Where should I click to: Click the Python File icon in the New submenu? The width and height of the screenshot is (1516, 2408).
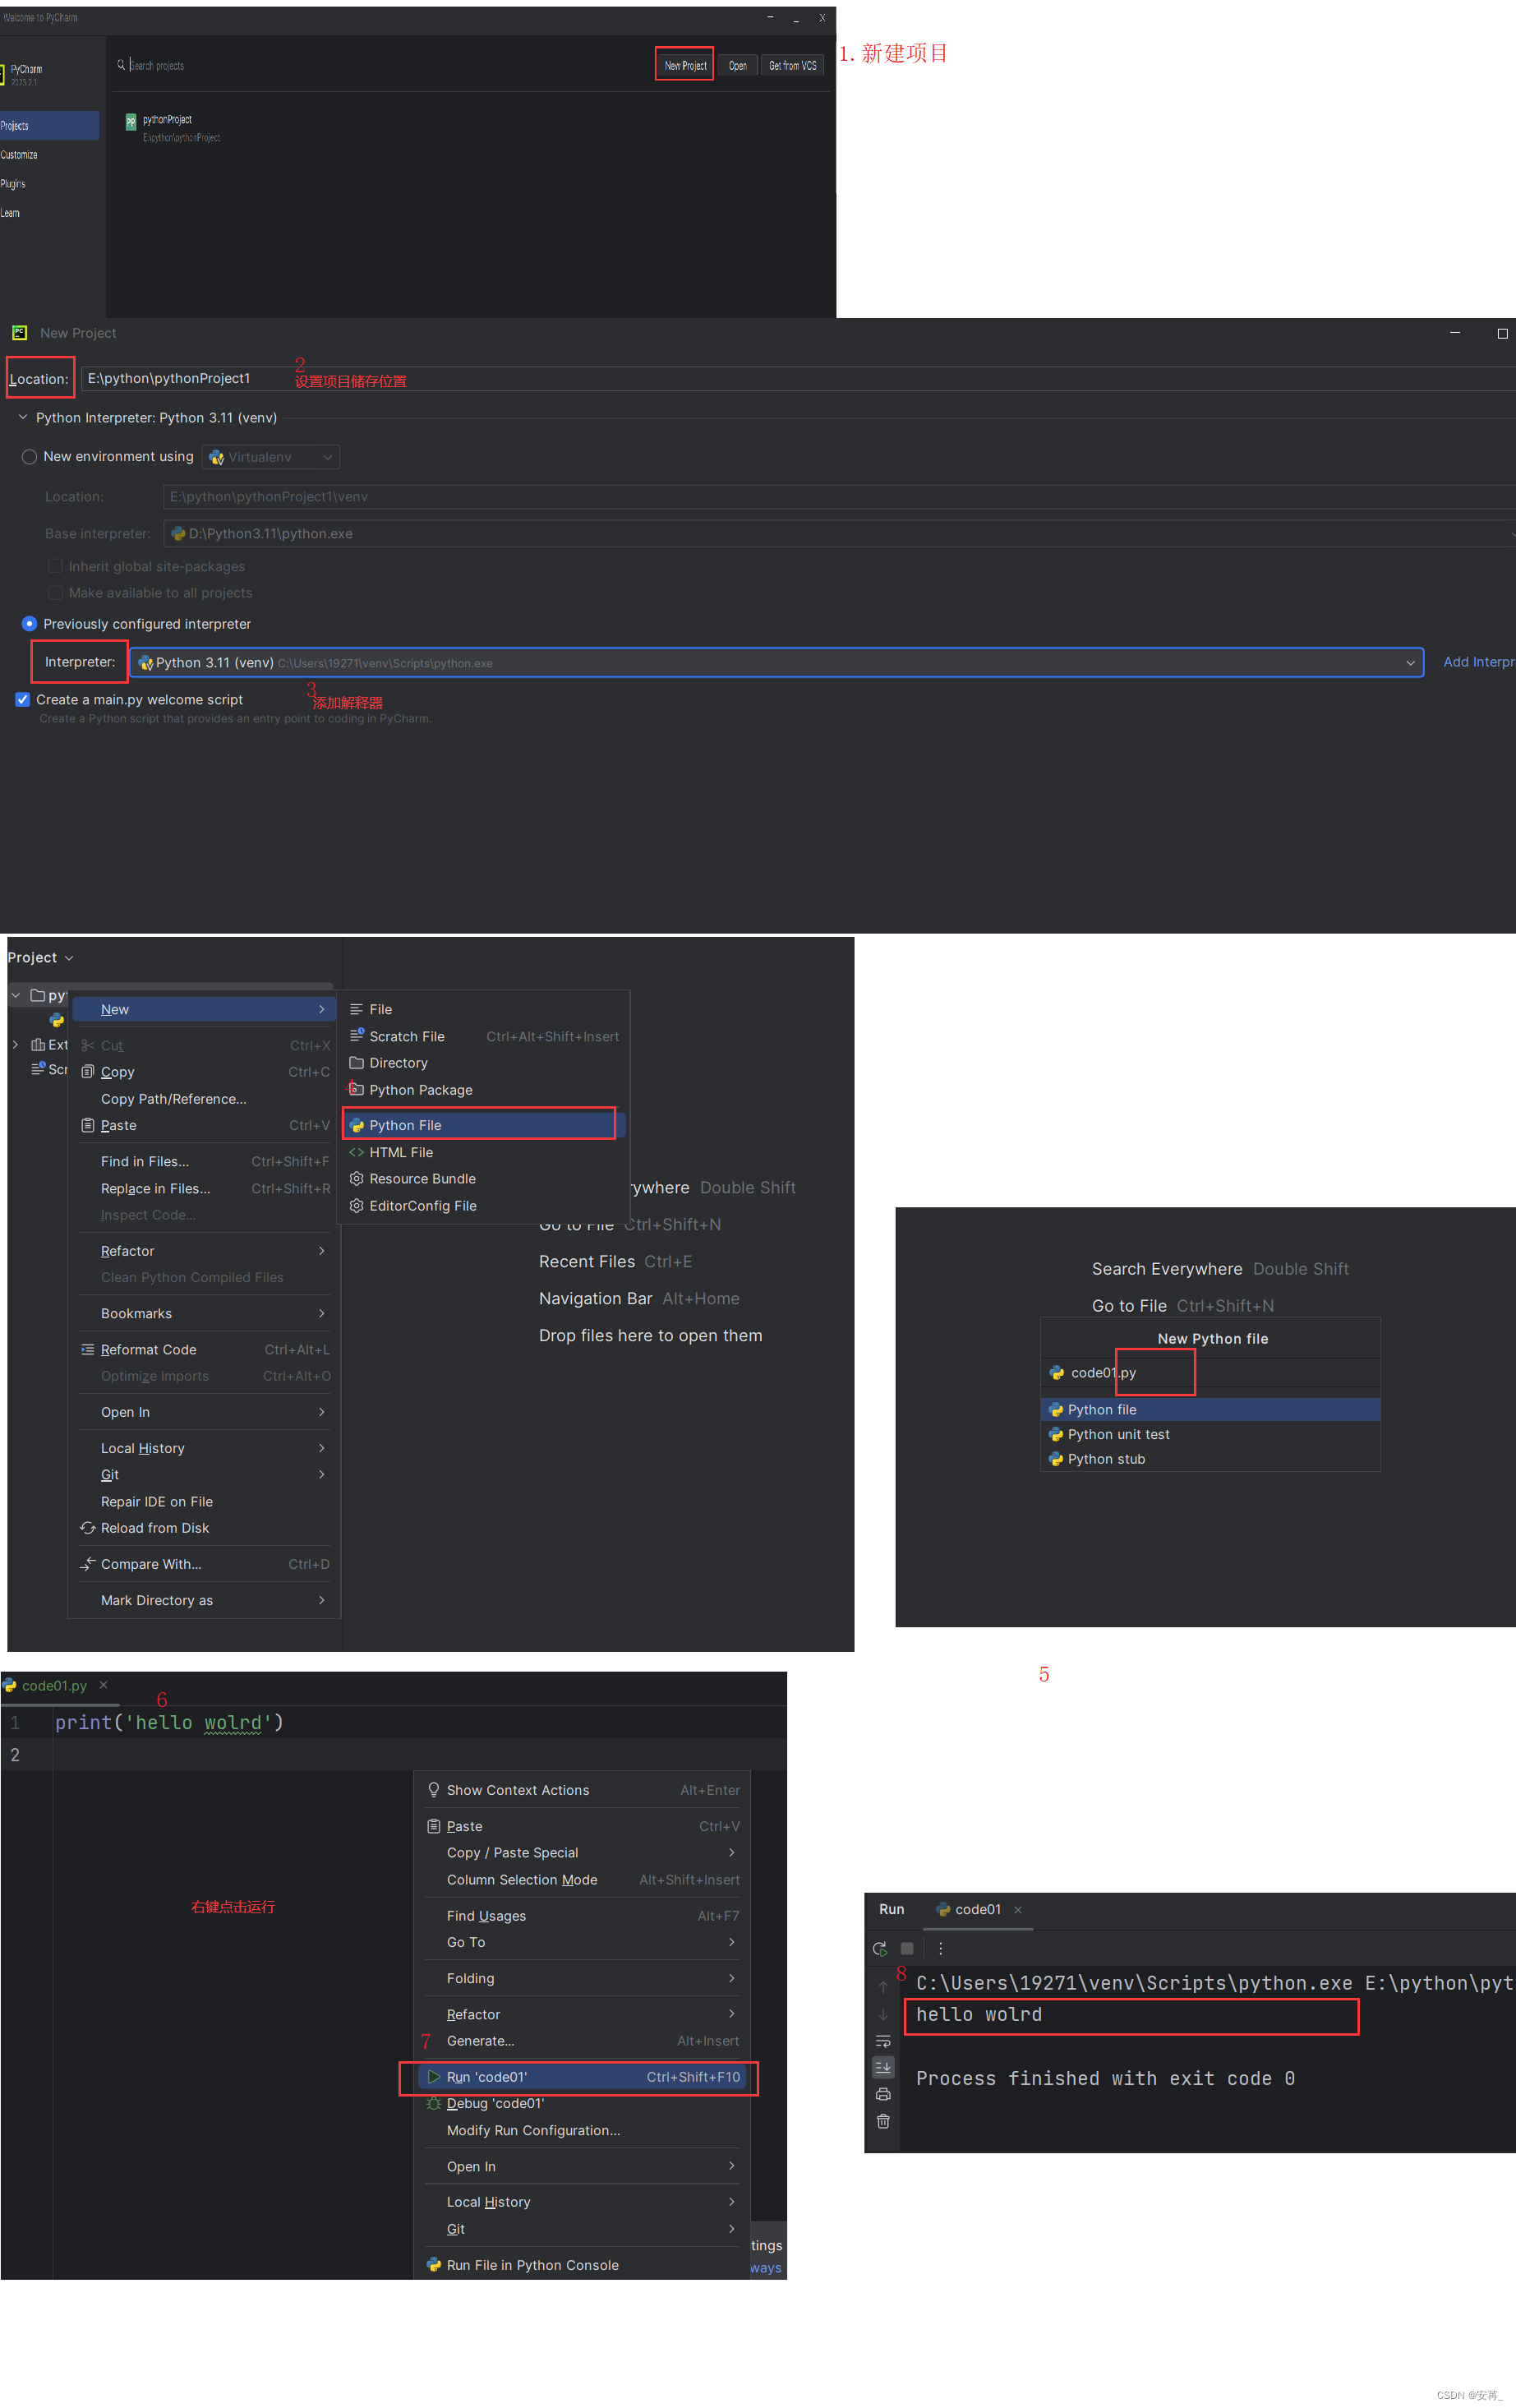point(356,1125)
